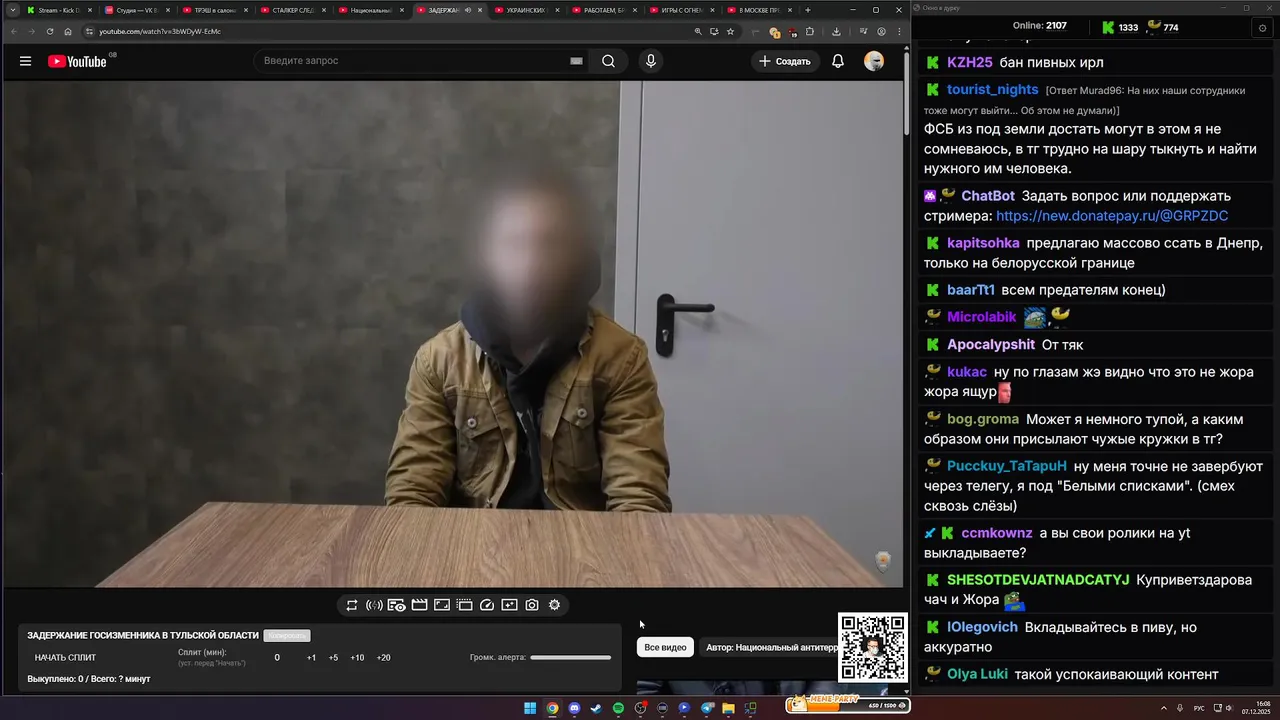
Task: Click the QR code overlay image
Action: 872,648
